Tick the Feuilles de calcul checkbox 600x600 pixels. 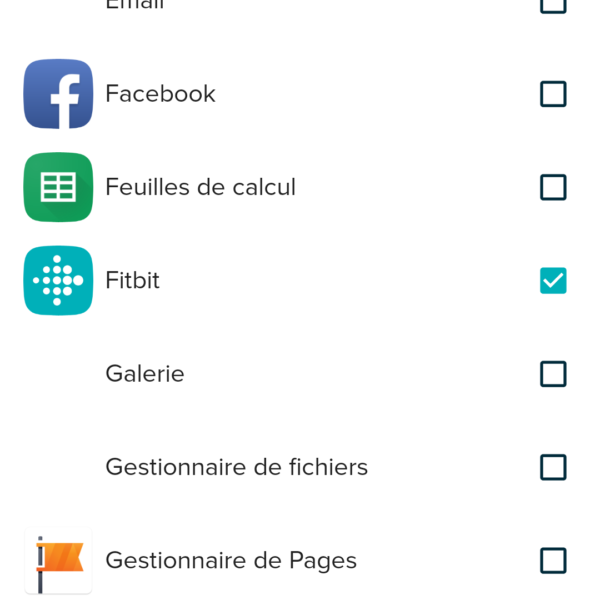point(553,187)
